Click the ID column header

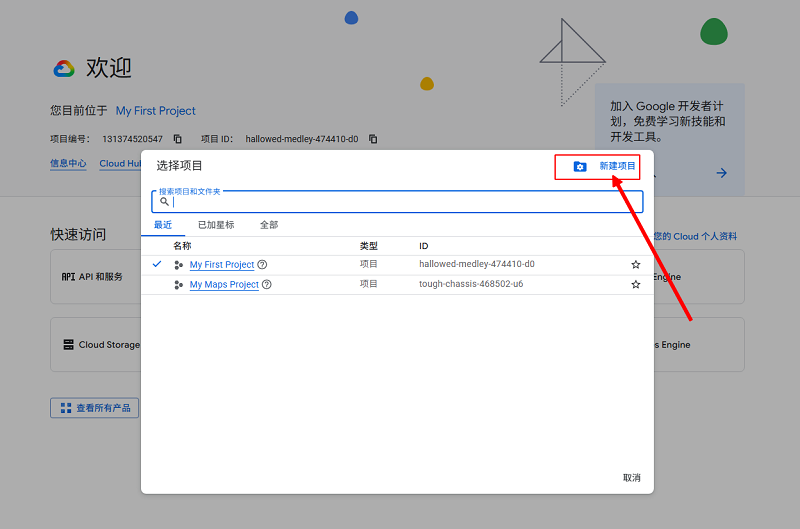point(423,246)
